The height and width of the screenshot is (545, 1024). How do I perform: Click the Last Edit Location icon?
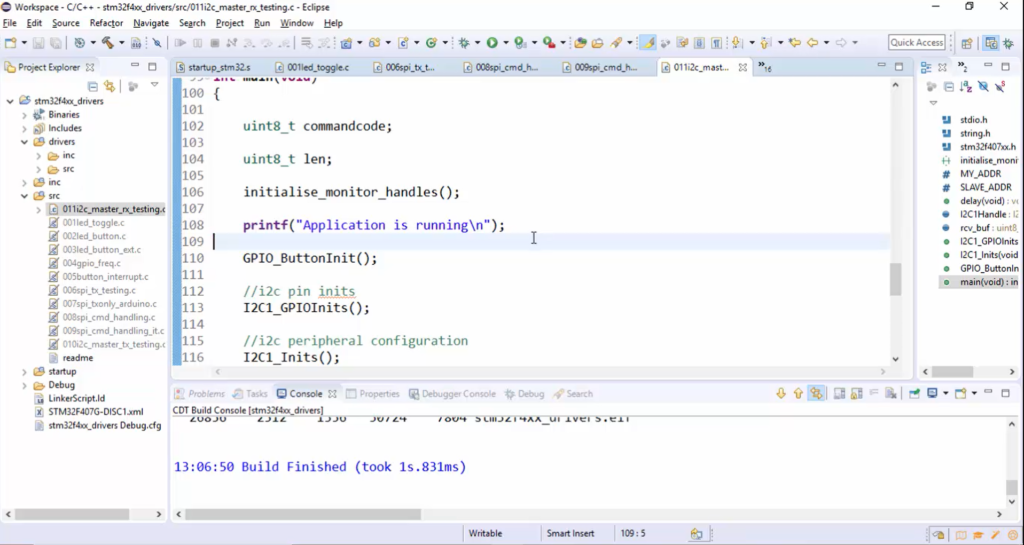[794, 42]
